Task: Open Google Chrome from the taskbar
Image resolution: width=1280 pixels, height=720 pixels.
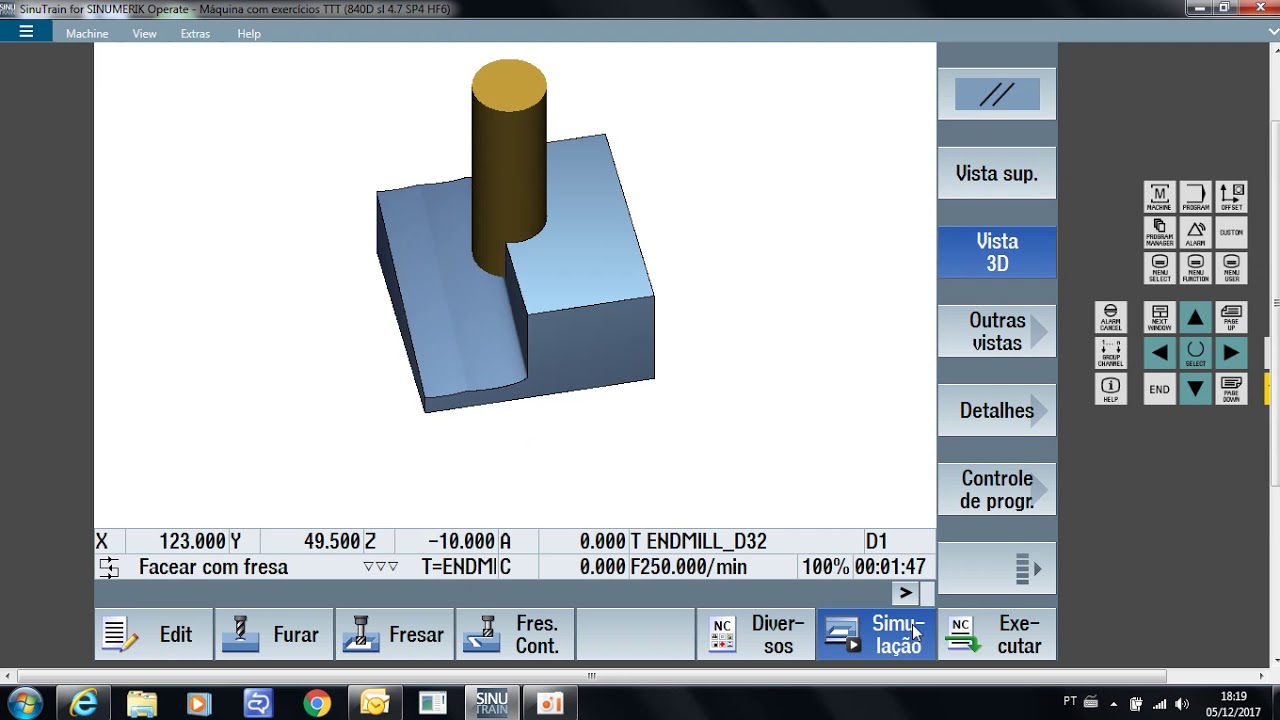Action: 317,704
